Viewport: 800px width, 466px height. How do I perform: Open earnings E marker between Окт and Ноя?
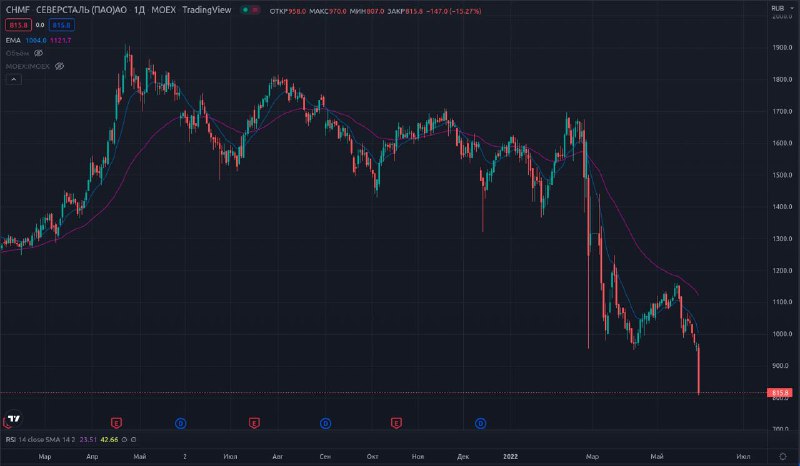[396, 423]
